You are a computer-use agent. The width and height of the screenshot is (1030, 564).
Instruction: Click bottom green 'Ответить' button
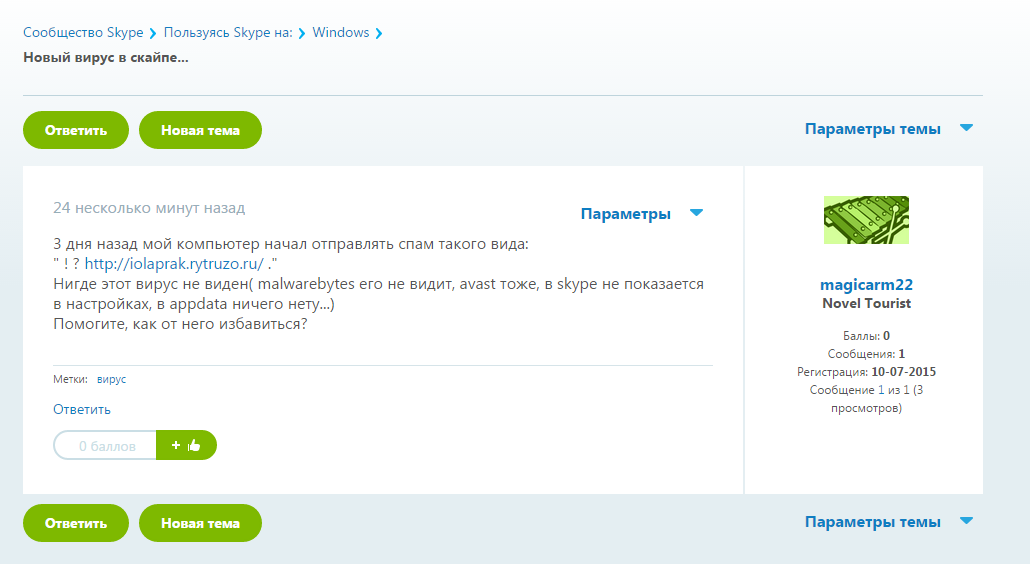[x=76, y=523]
